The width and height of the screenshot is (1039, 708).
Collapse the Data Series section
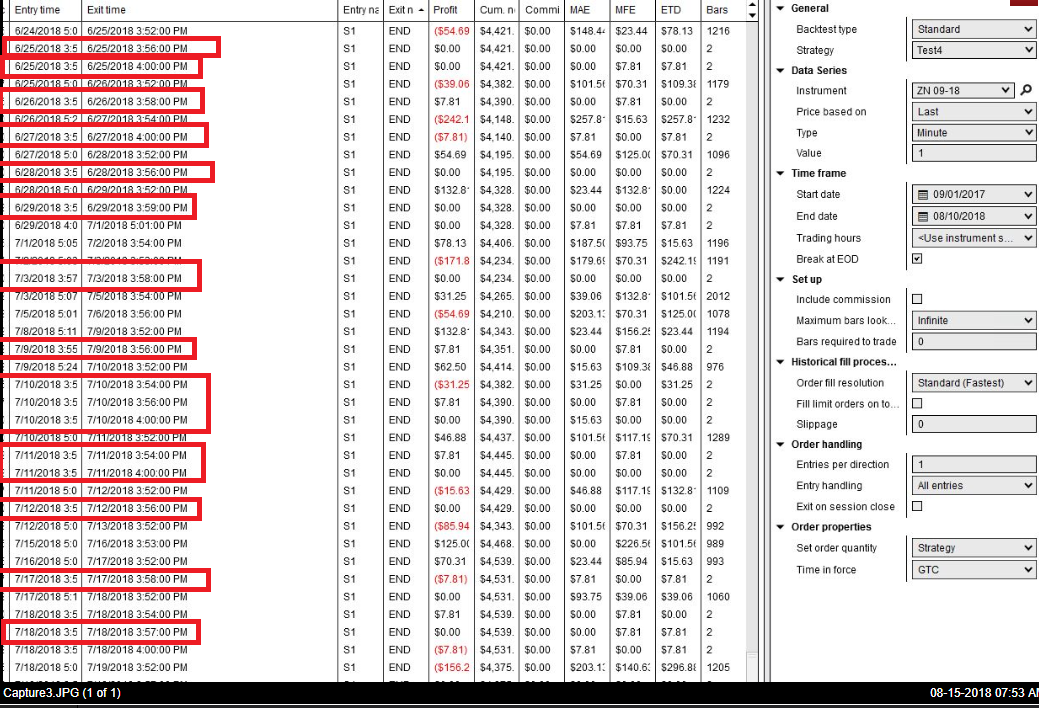[780, 70]
